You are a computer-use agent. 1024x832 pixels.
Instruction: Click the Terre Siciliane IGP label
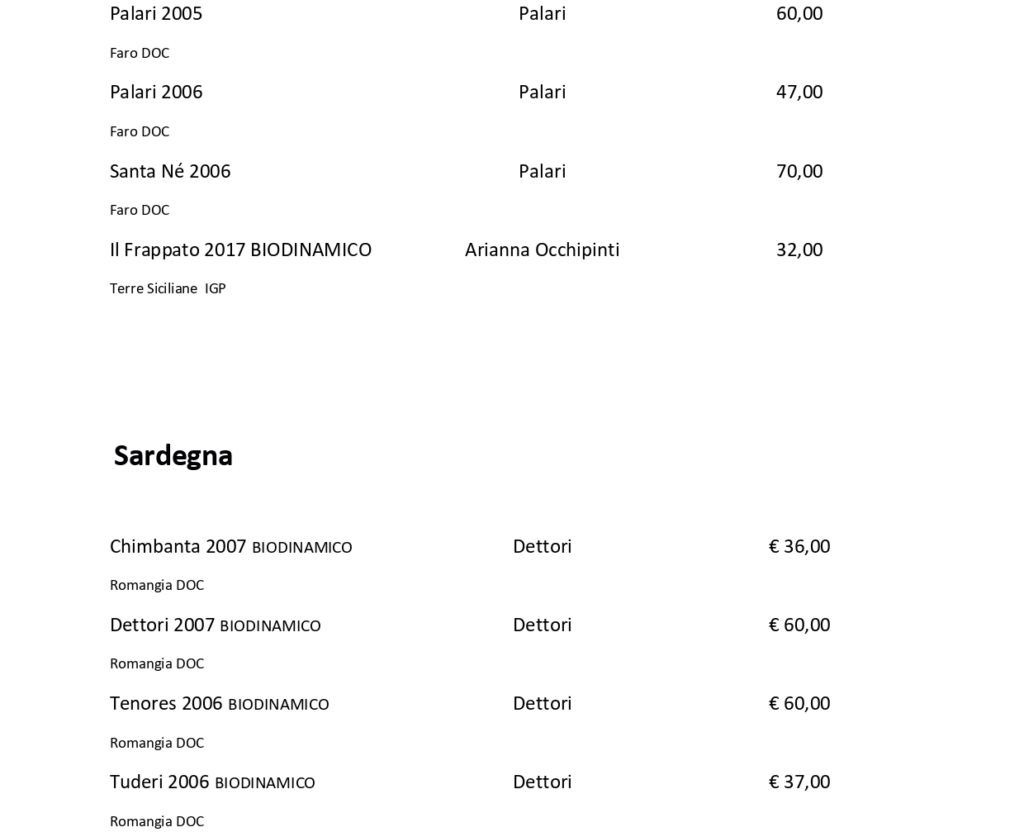point(168,289)
